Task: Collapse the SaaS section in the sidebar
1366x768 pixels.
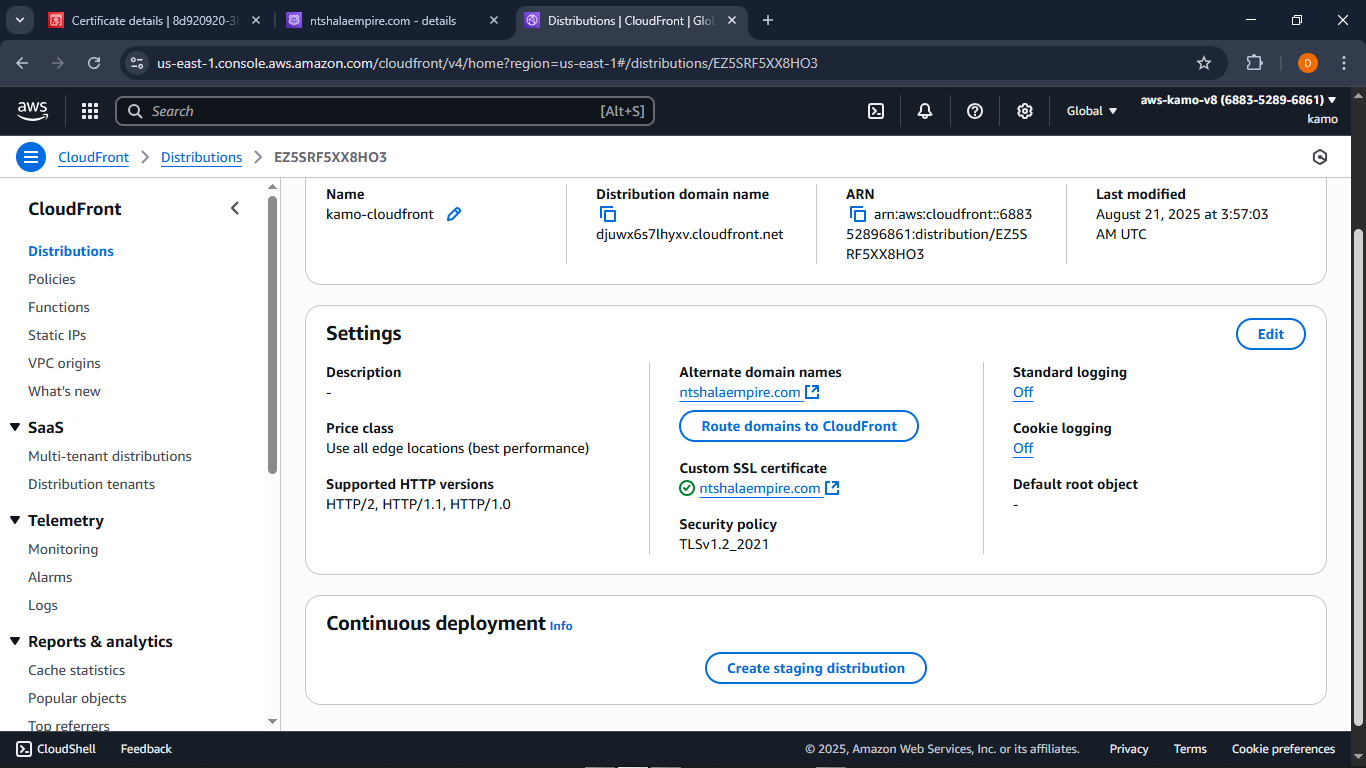Action: tap(16, 427)
